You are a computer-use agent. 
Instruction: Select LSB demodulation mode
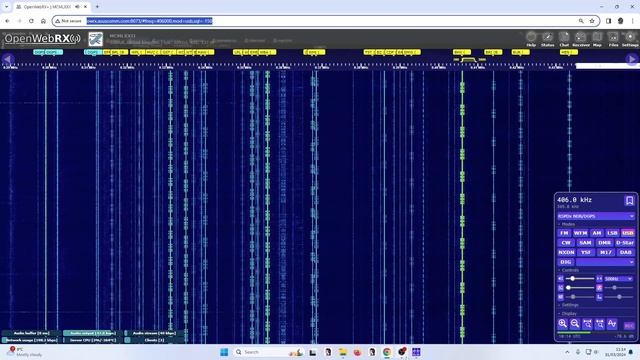pyautogui.click(x=612, y=233)
